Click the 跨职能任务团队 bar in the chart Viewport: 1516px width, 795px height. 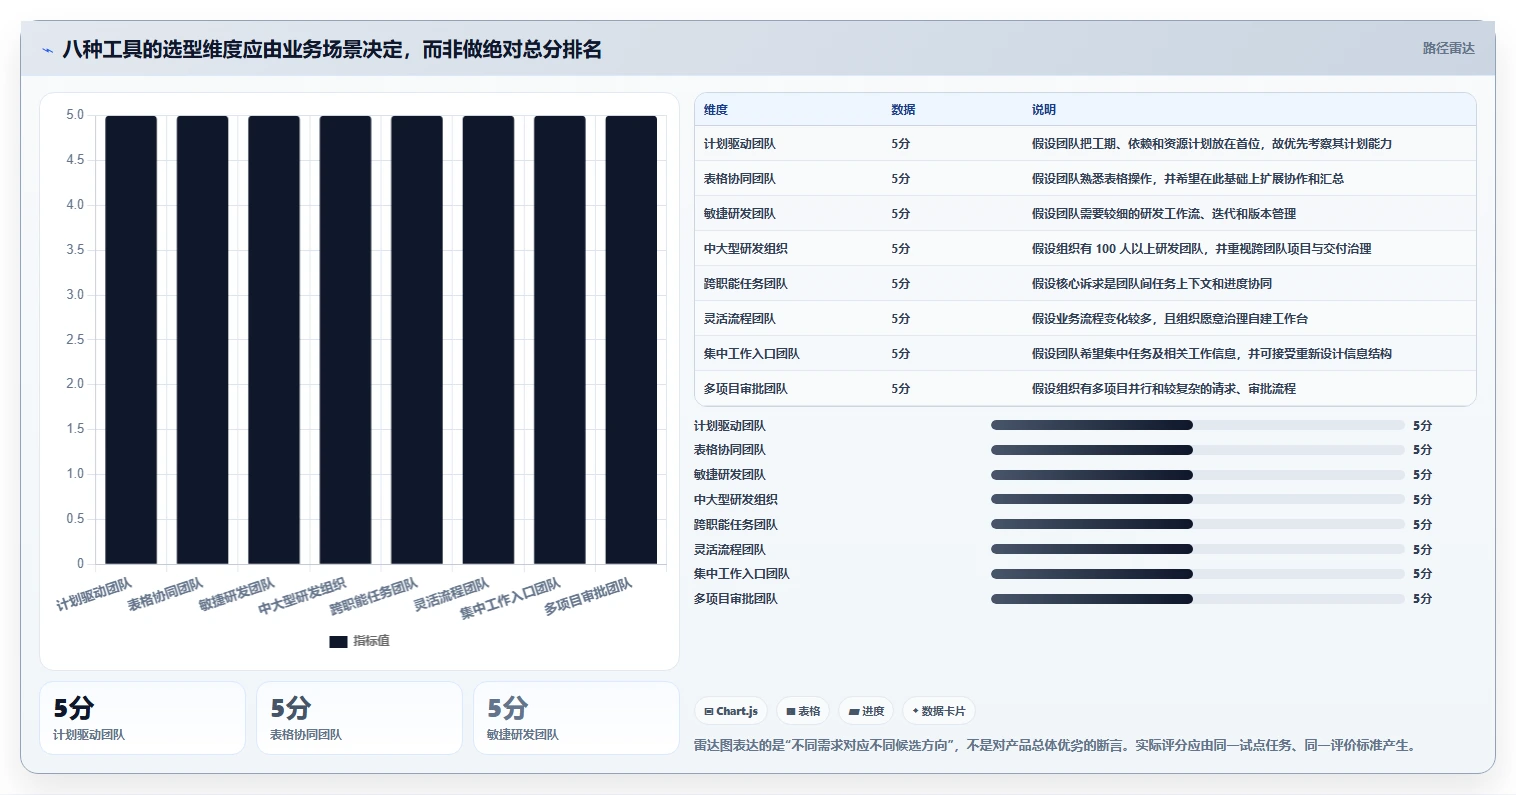[x=417, y=340]
